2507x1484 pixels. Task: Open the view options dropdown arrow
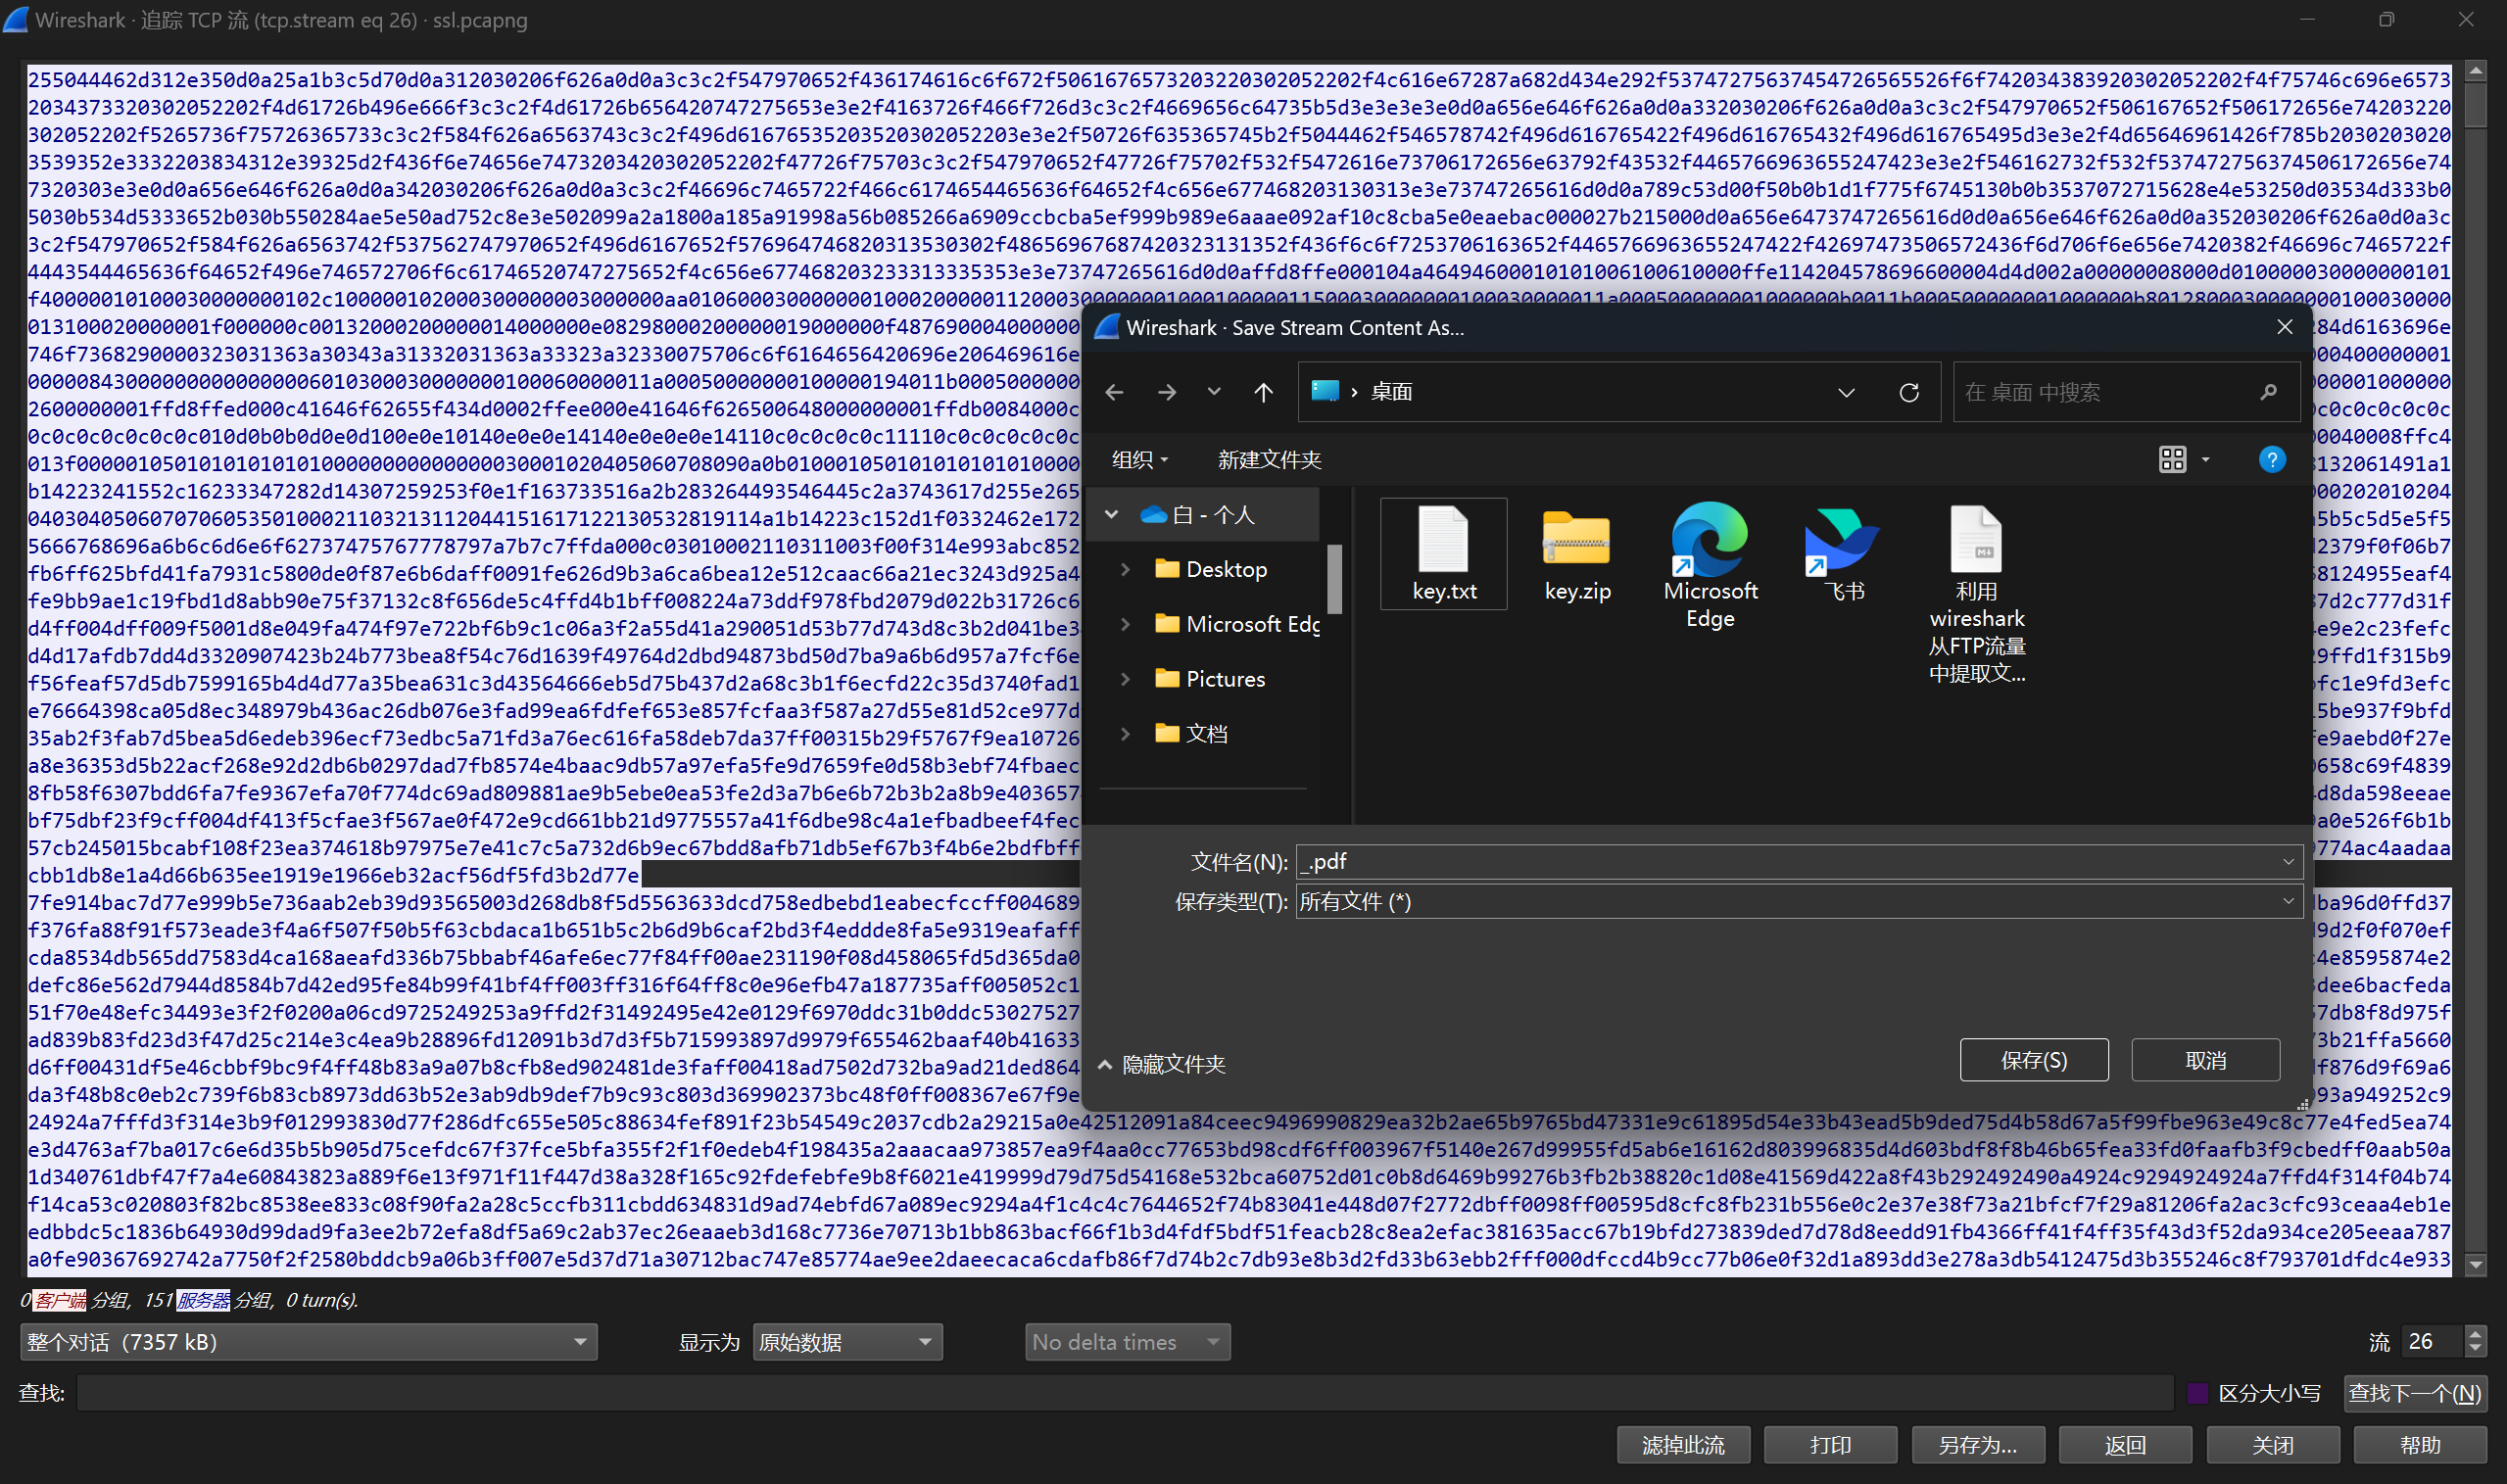pyautogui.click(x=2205, y=459)
